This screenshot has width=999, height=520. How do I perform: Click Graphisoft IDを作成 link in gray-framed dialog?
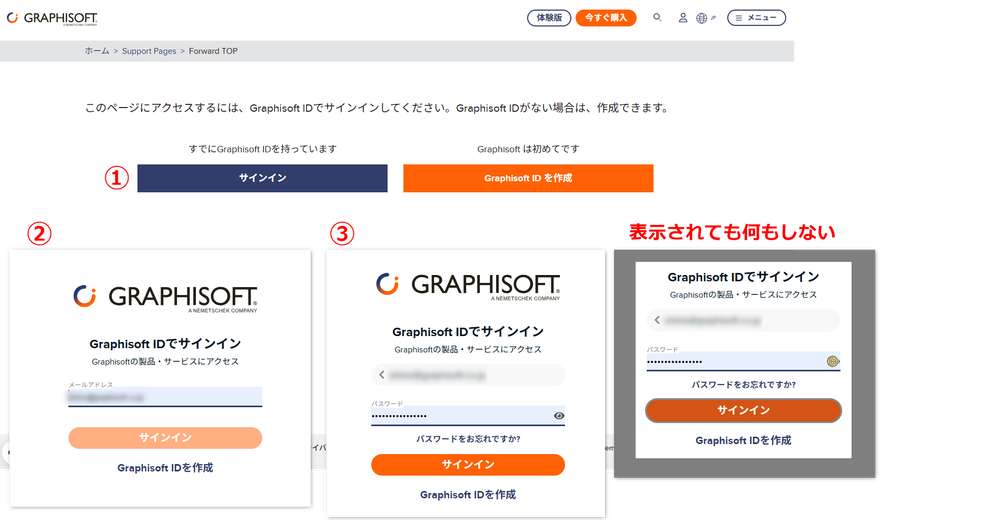[744, 440]
